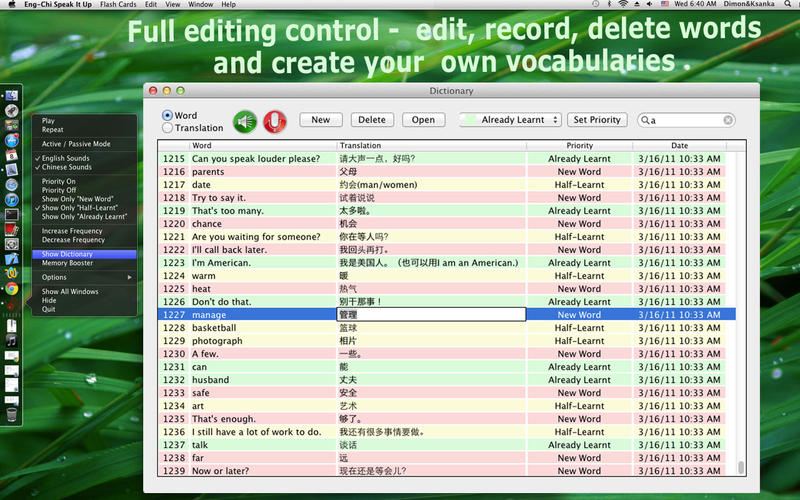The width and height of the screenshot is (800, 500).
Task: Click into the Dictionary search field
Action: point(686,120)
